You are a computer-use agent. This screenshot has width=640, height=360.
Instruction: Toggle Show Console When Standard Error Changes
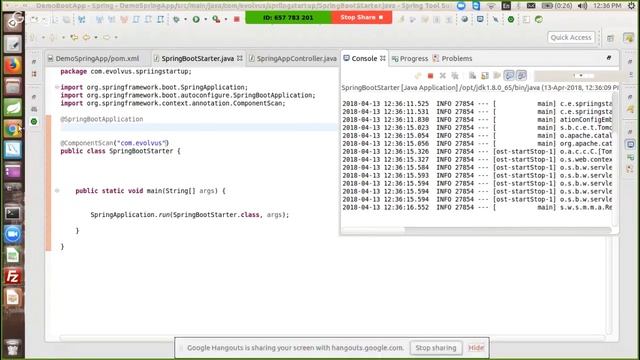(x=521, y=76)
